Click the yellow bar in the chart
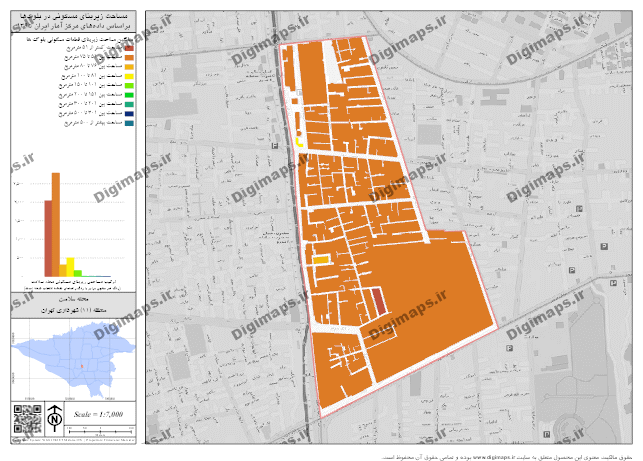643x461 pixels. tap(70, 267)
